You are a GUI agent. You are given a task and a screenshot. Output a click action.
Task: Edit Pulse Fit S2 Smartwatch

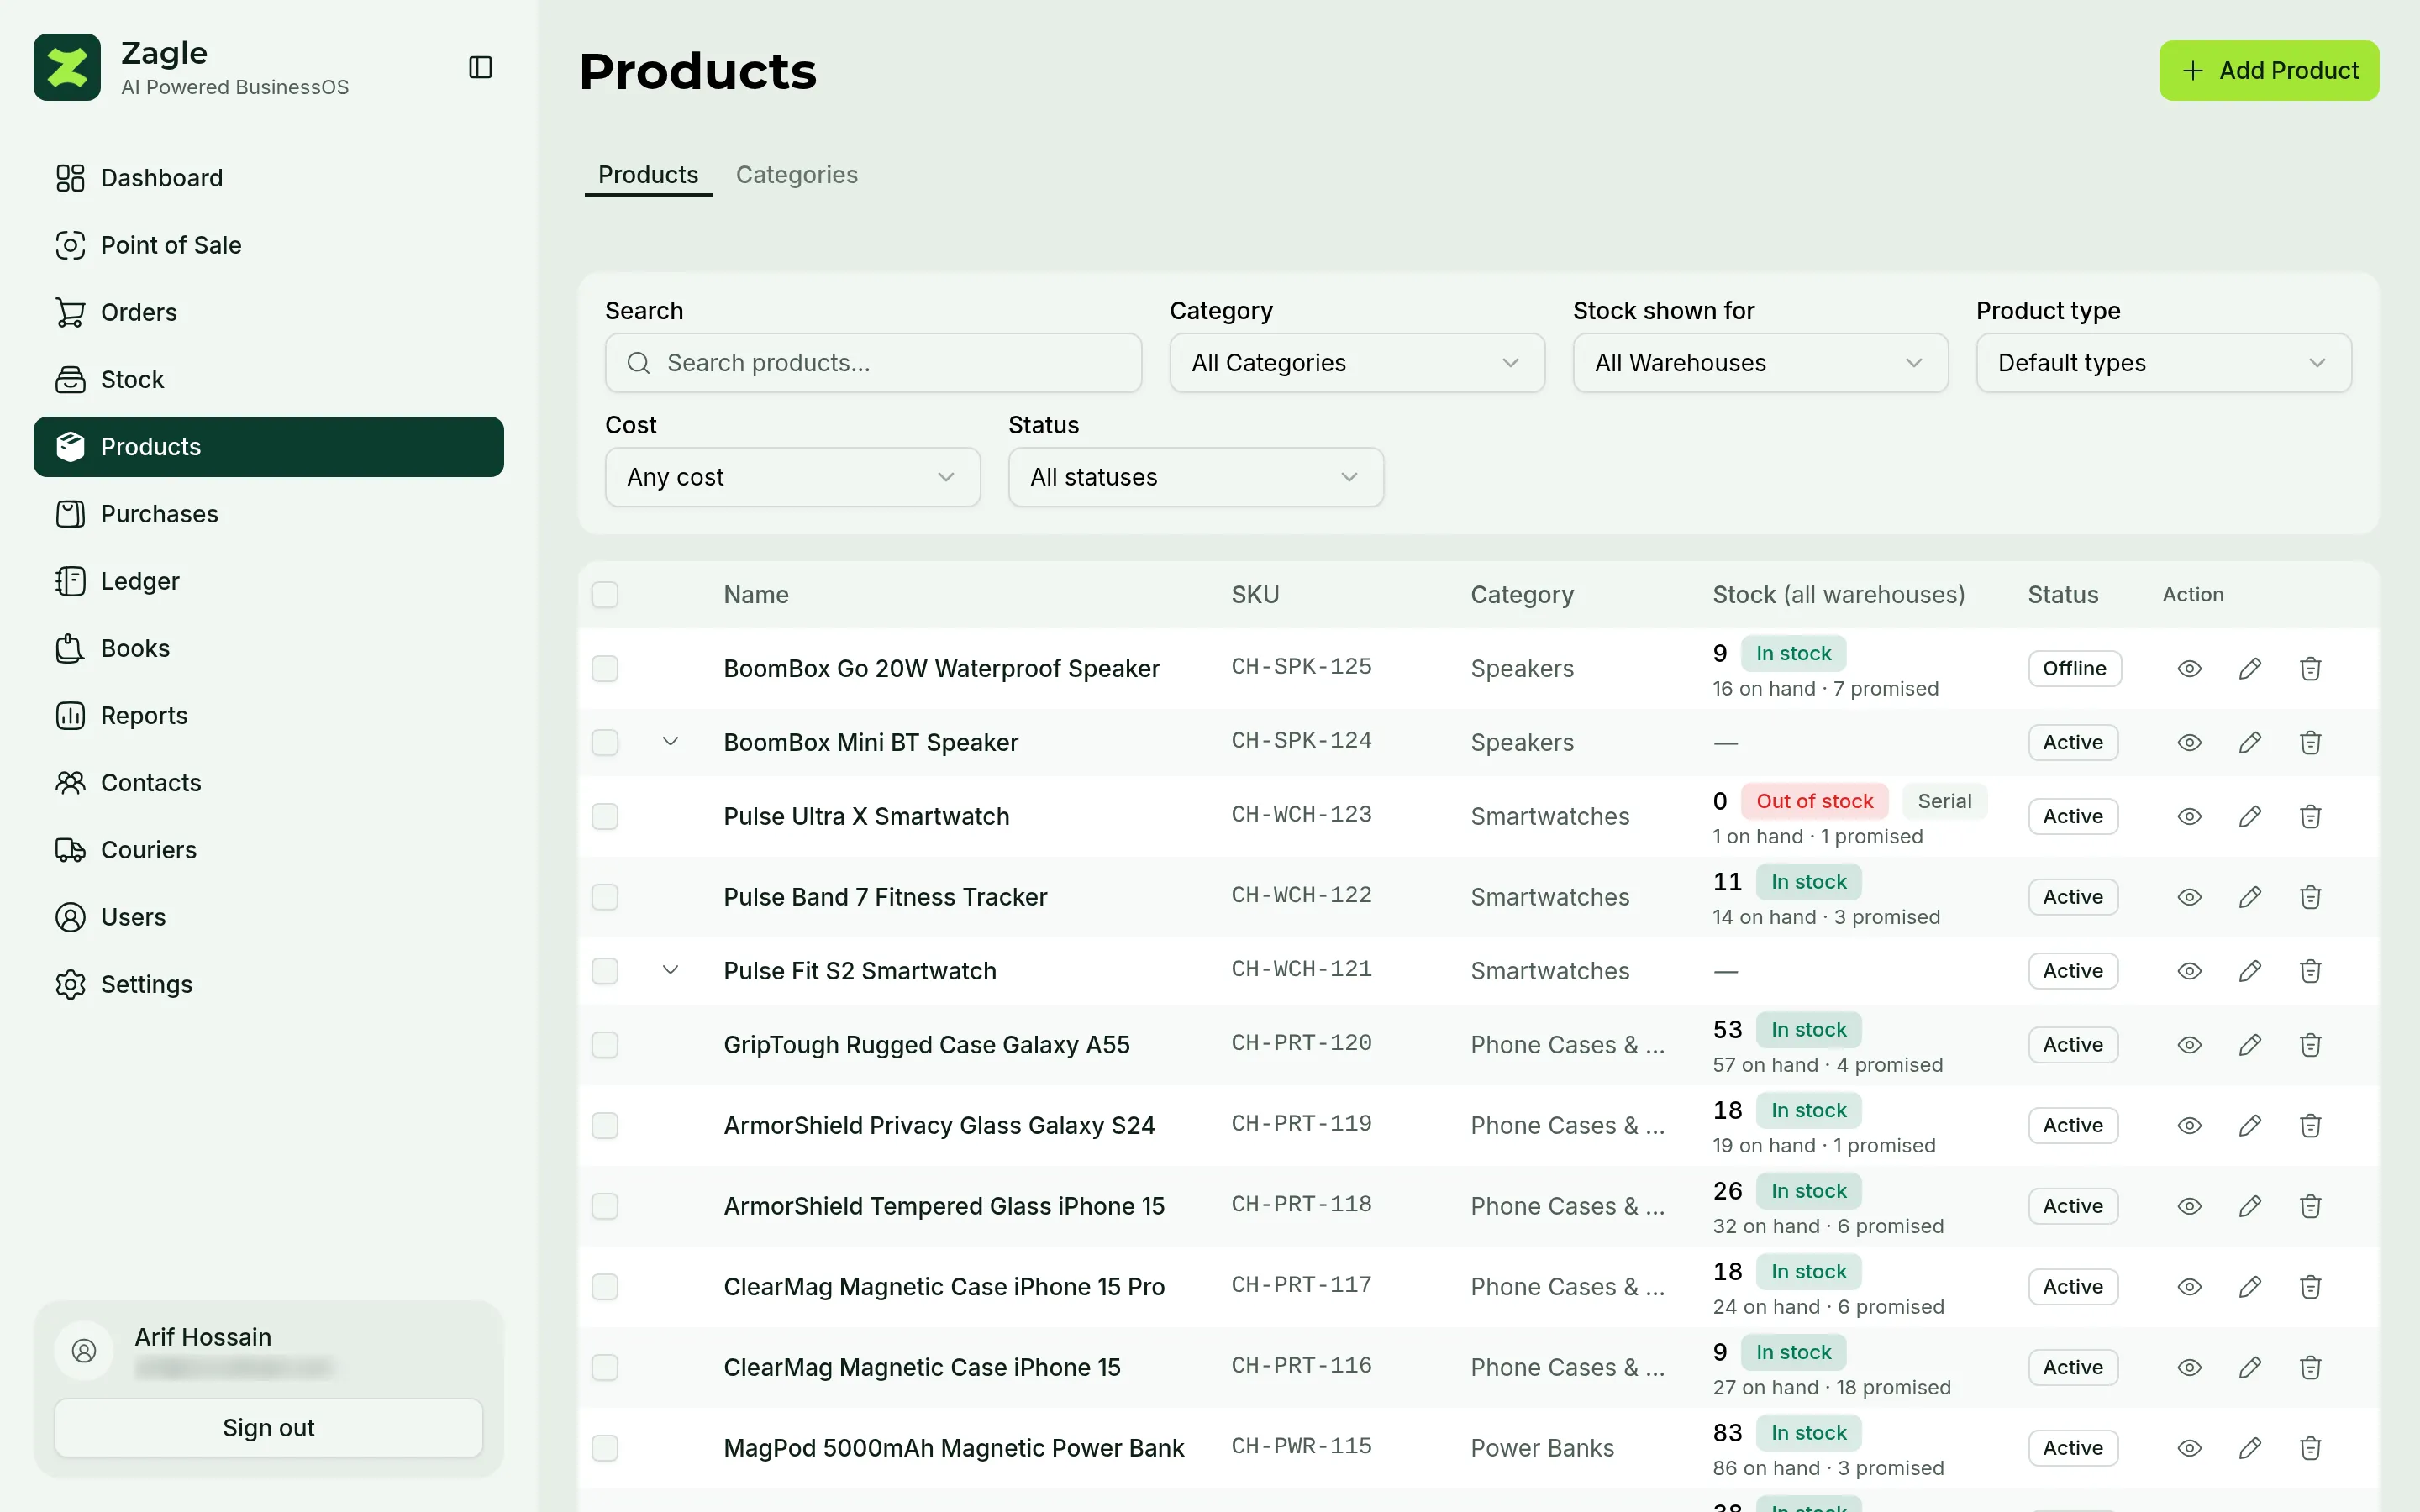[x=2250, y=971]
